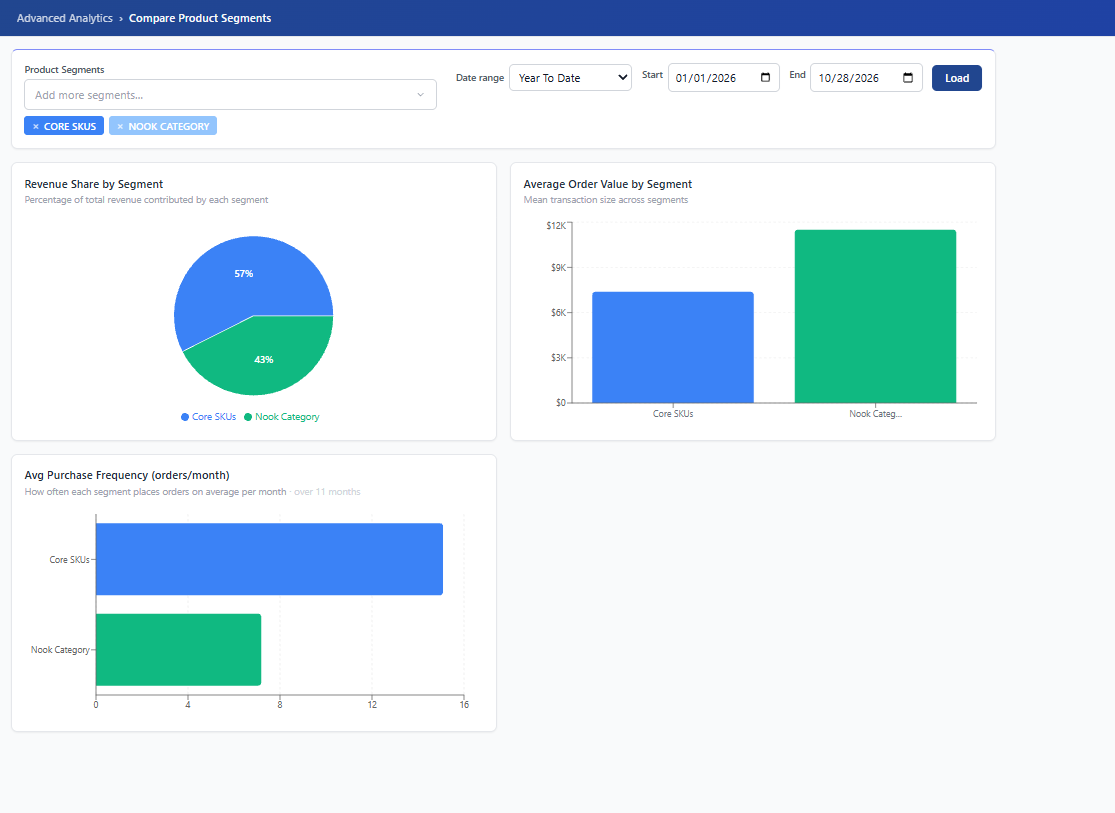Remove the Nook Category segment tag
The height and width of the screenshot is (813, 1115).
click(120, 127)
